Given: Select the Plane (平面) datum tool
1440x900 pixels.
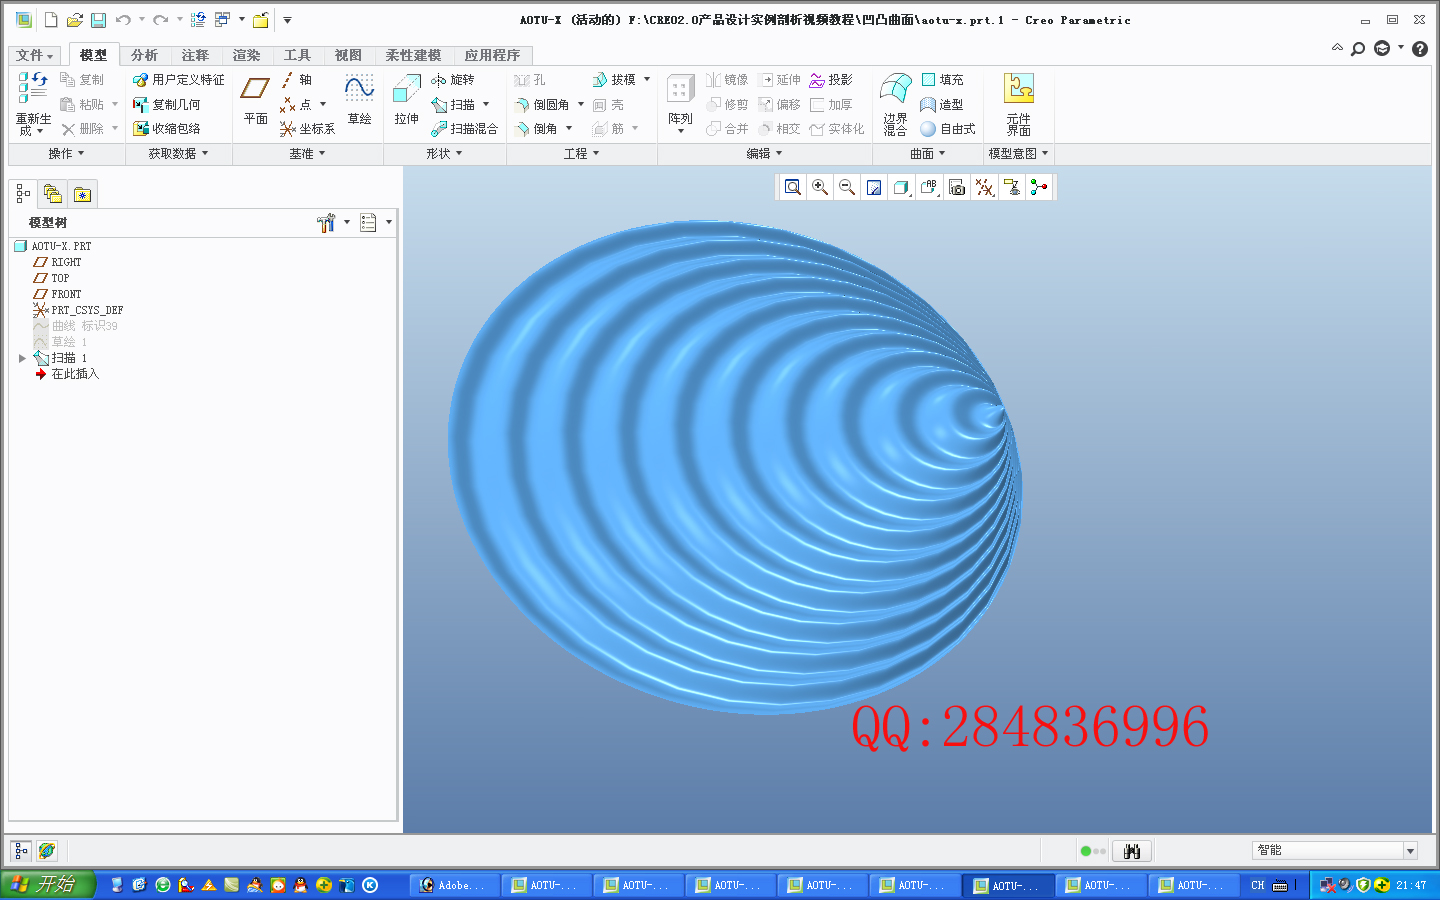Looking at the screenshot, I should 256,100.
